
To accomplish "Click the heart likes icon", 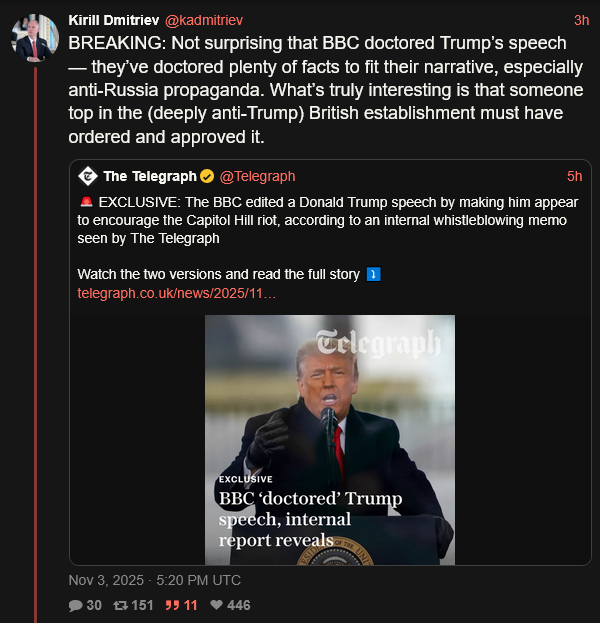I will click(214, 605).
